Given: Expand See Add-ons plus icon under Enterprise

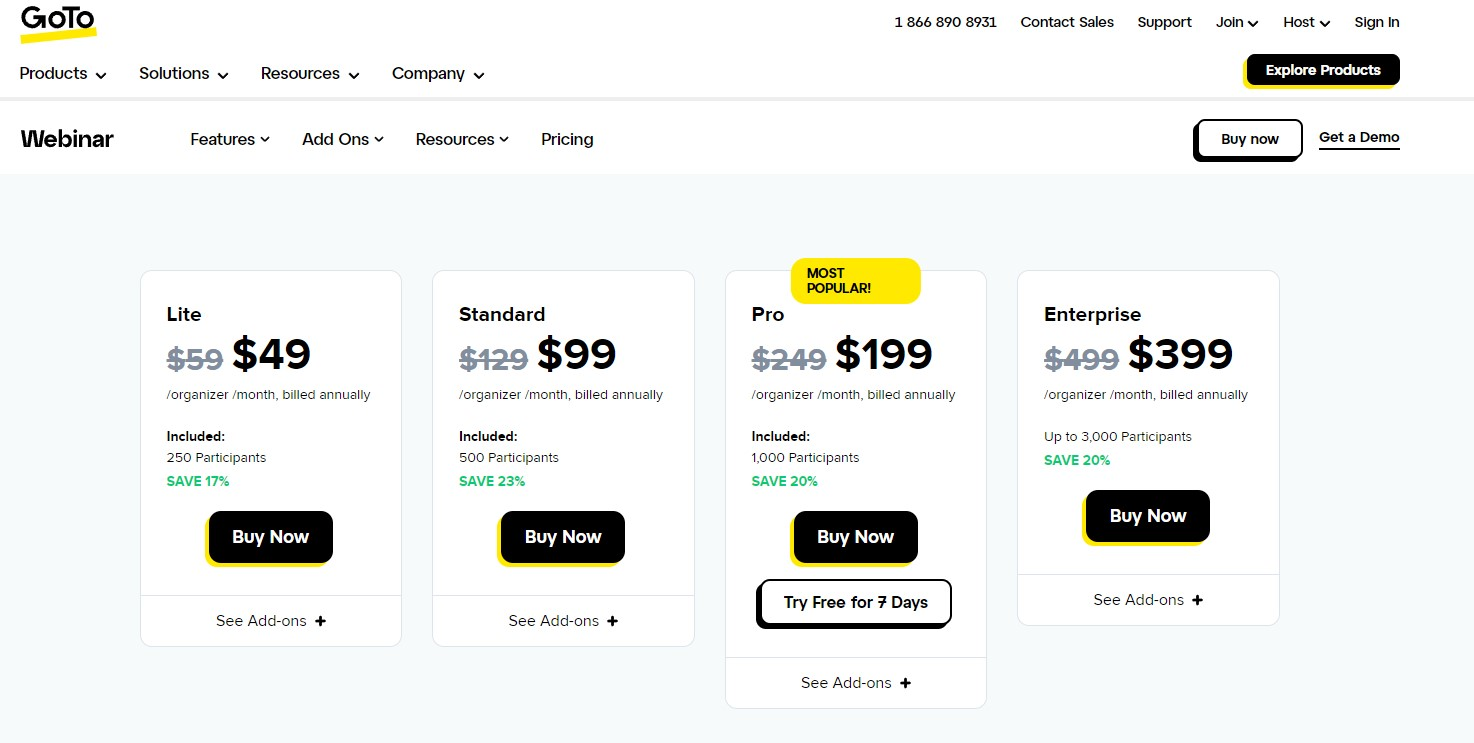Looking at the screenshot, I should point(1198,600).
